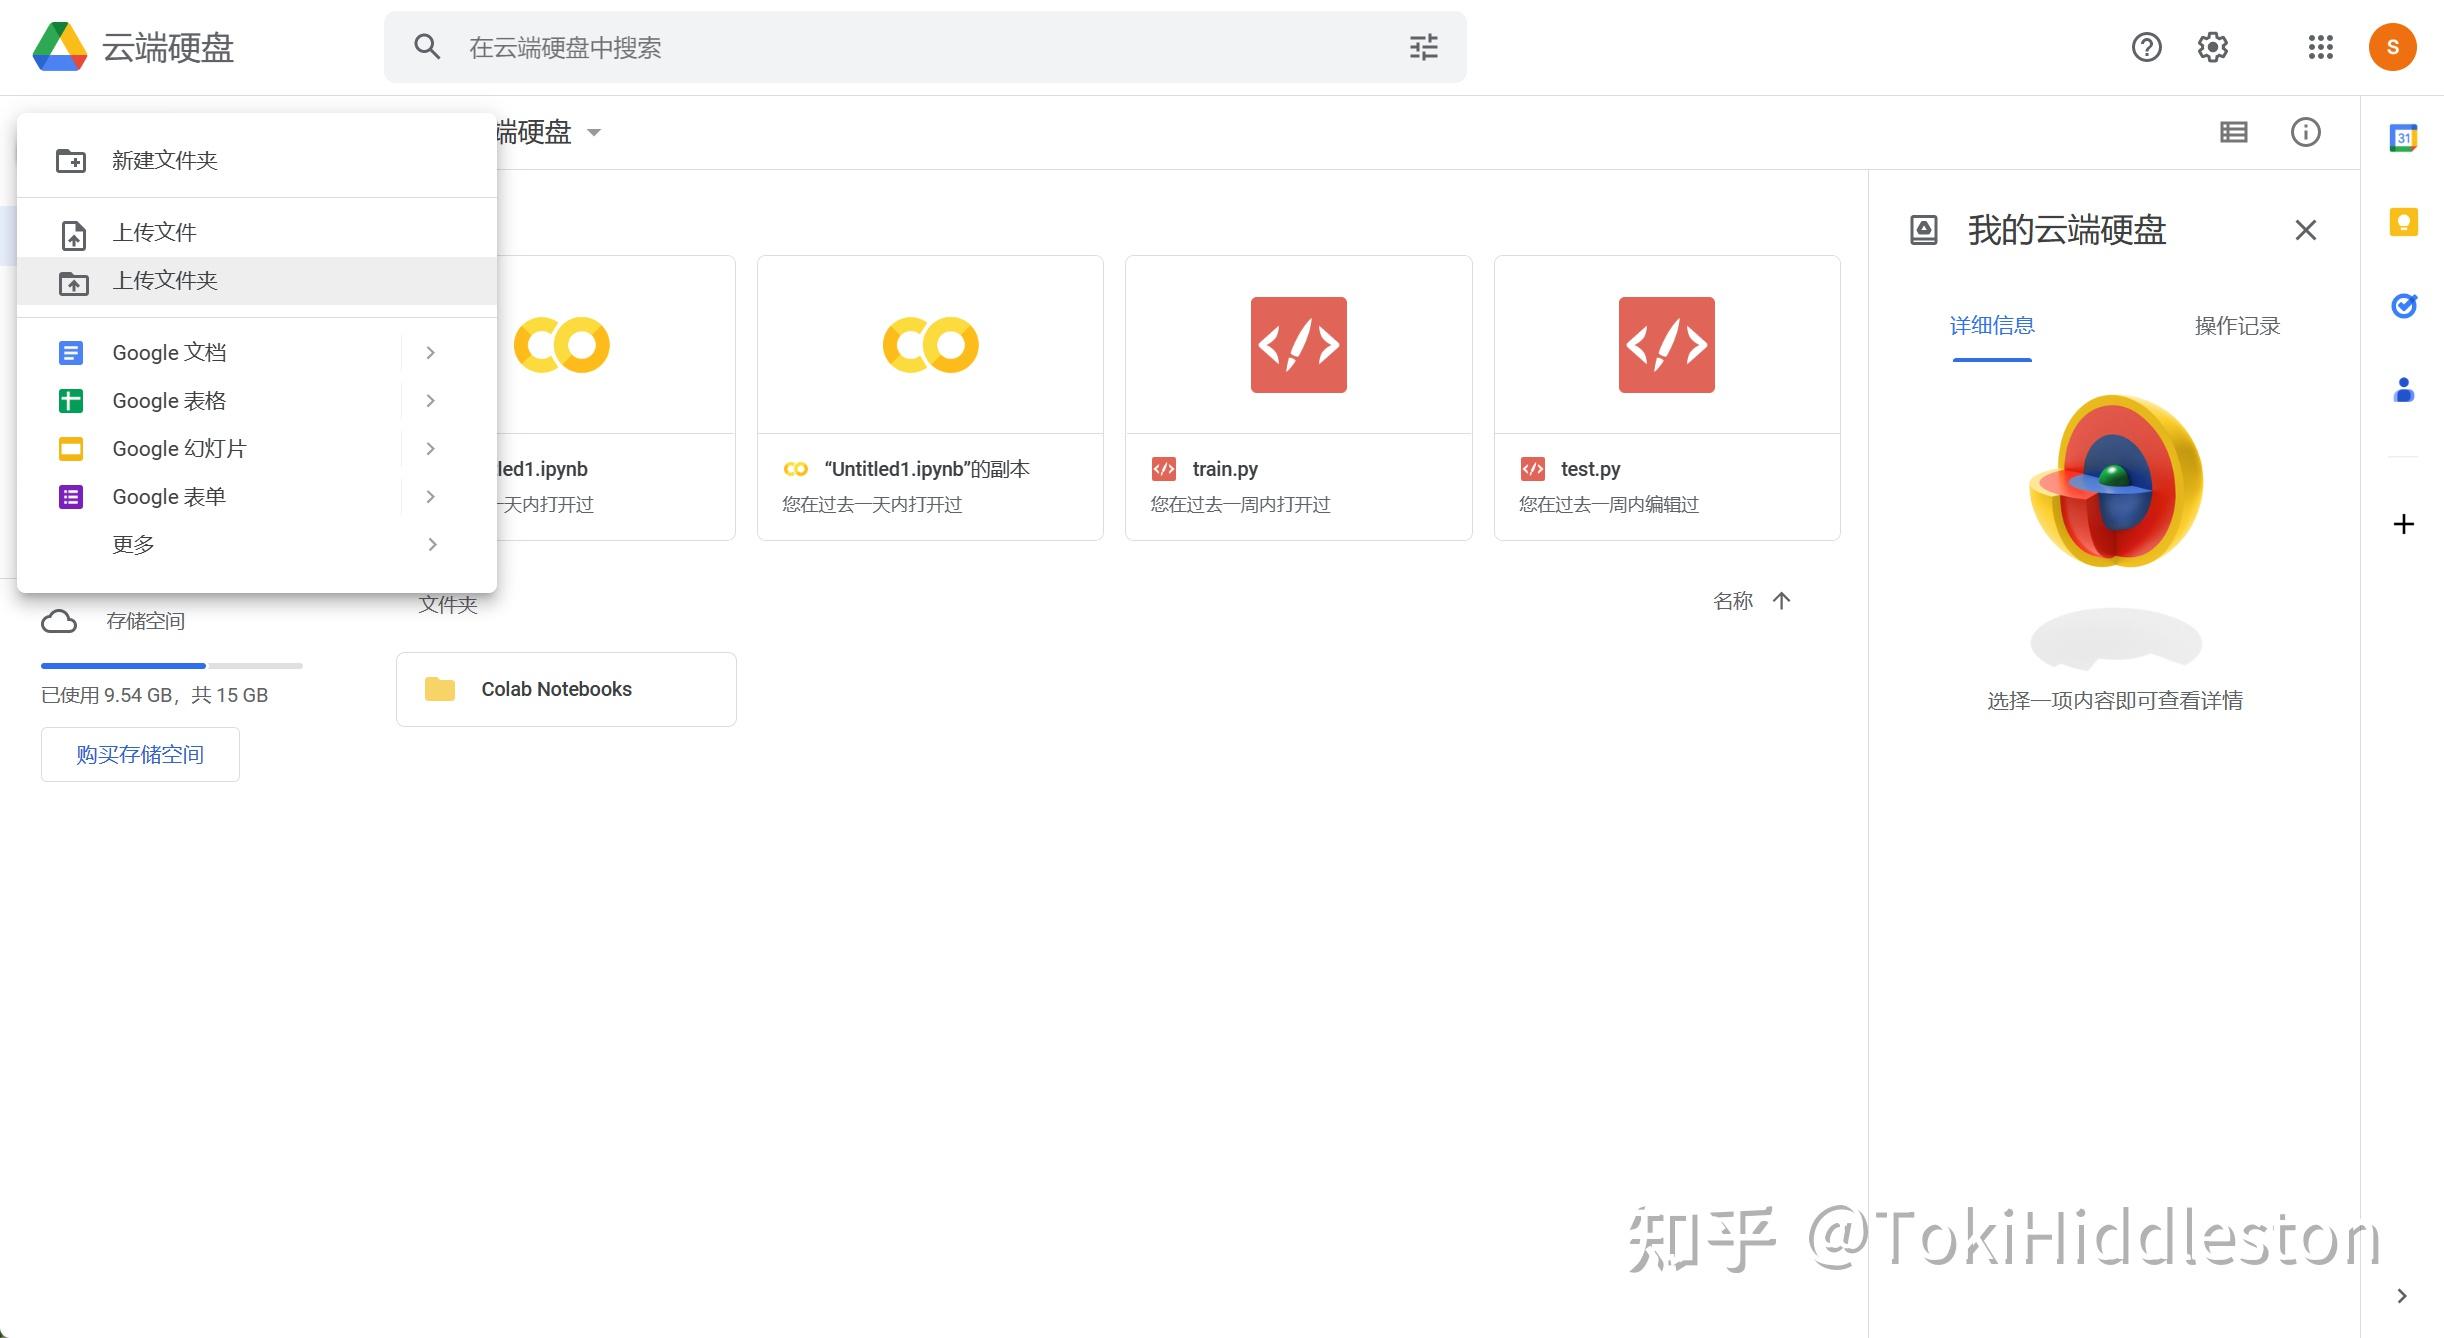Switch to list view layout icon
This screenshot has height=1338, width=2444.
(2234, 132)
